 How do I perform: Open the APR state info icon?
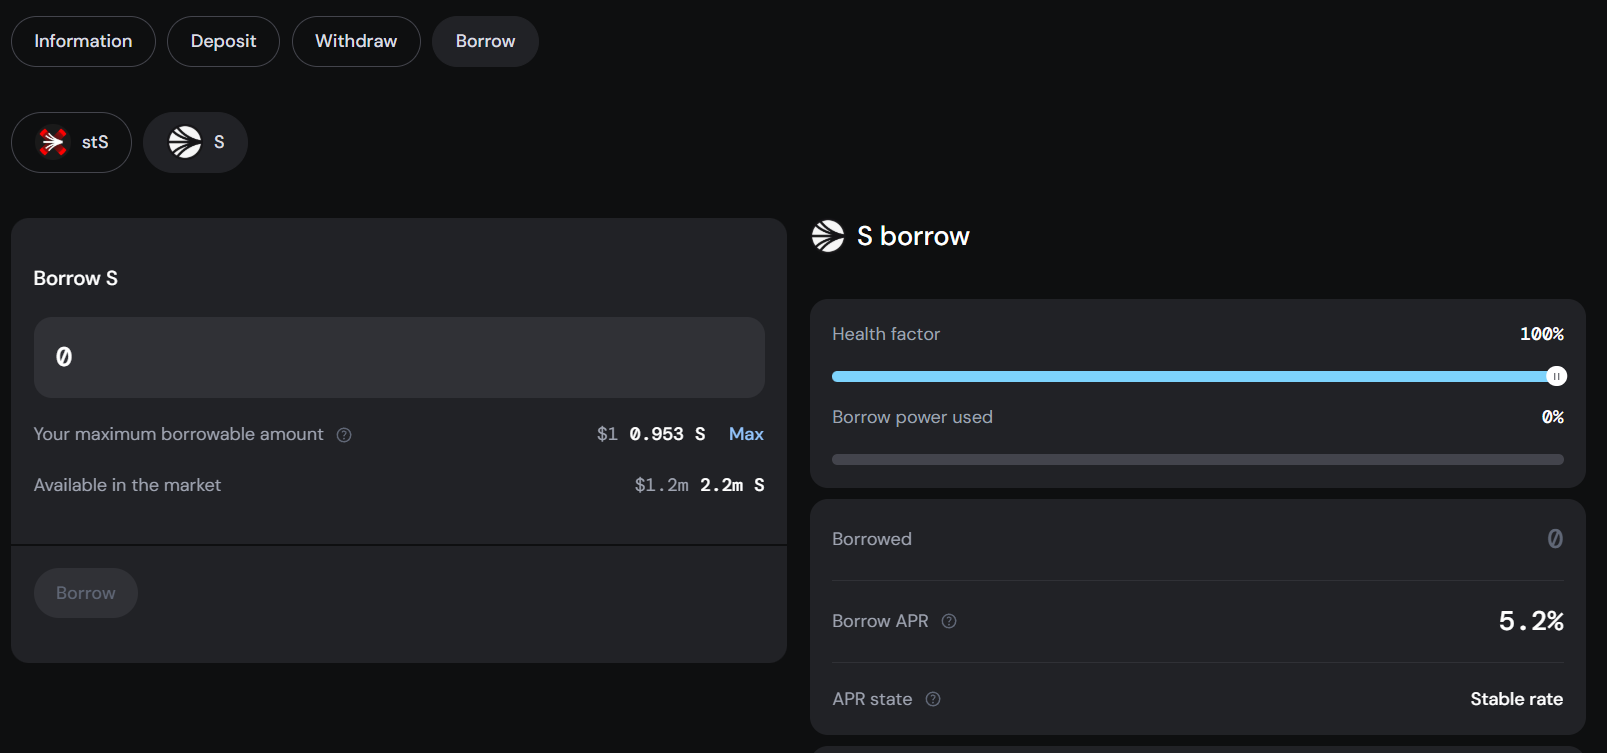click(933, 699)
